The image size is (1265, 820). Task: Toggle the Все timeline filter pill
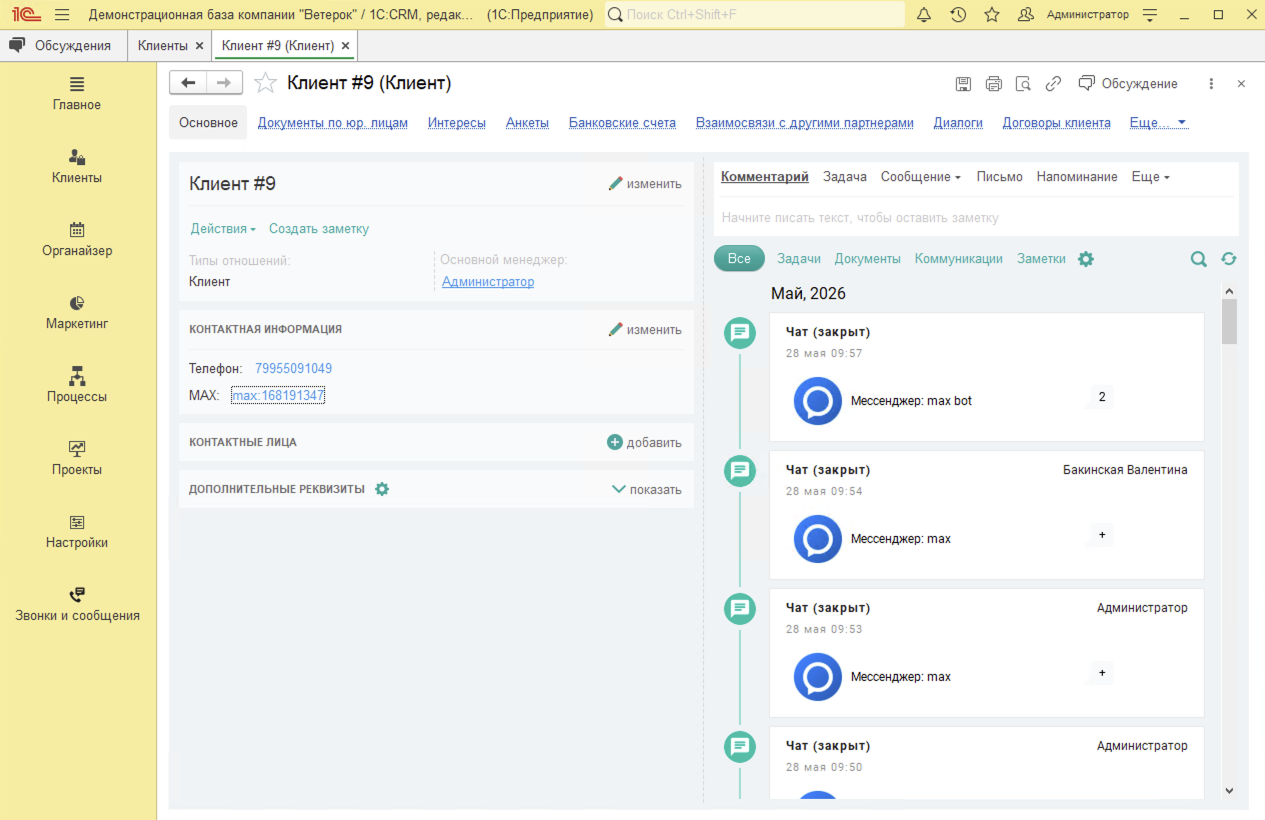coord(739,258)
